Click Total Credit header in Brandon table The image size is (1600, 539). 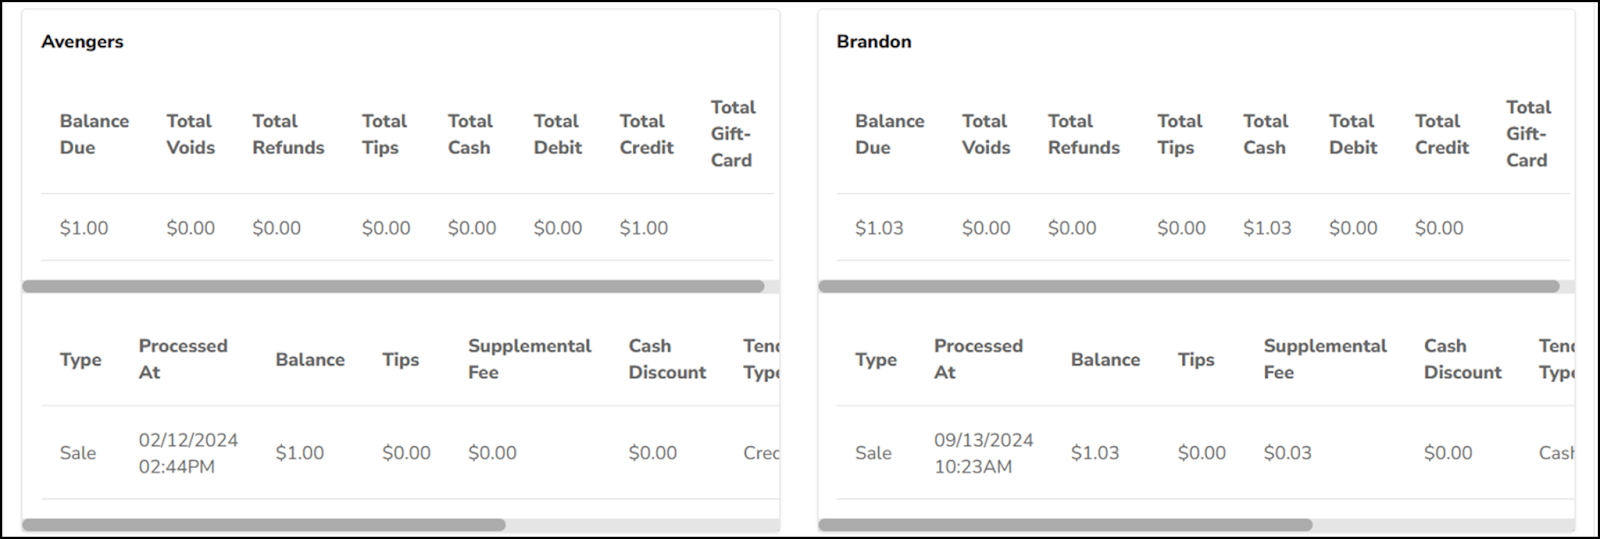pyautogui.click(x=1441, y=134)
